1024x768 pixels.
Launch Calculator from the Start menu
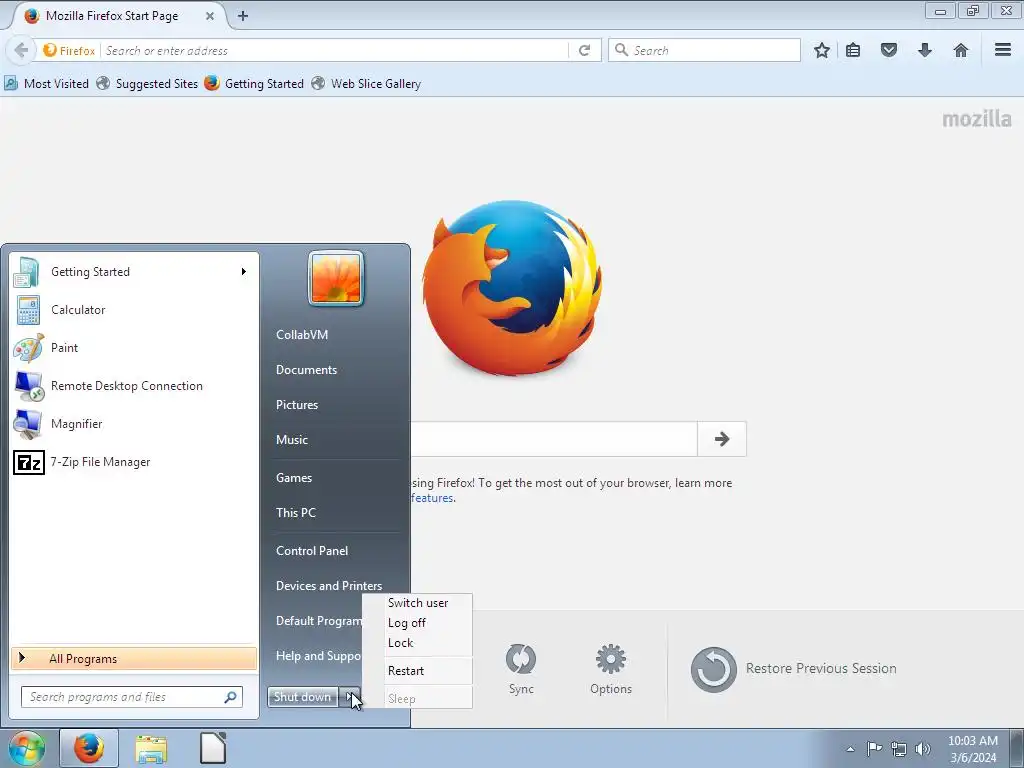(x=135, y=310)
